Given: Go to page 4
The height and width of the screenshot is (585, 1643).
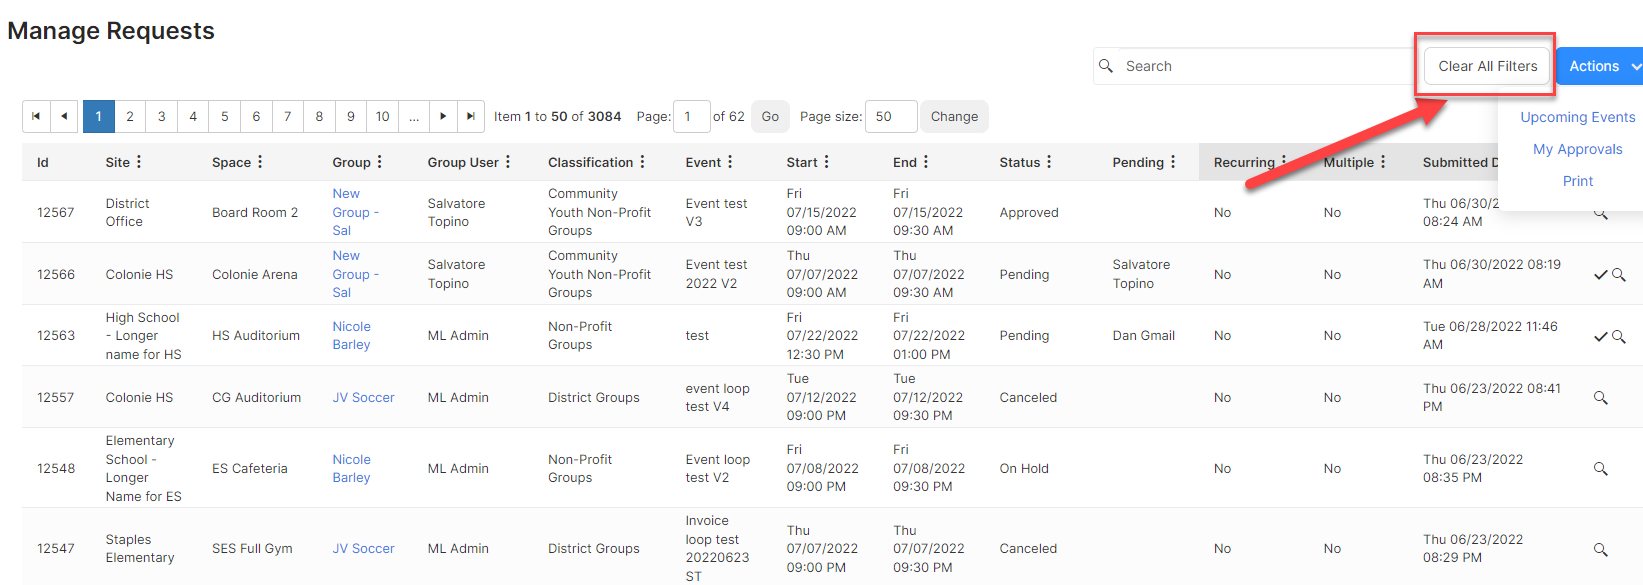Looking at the screenshot, I should 193,116.
